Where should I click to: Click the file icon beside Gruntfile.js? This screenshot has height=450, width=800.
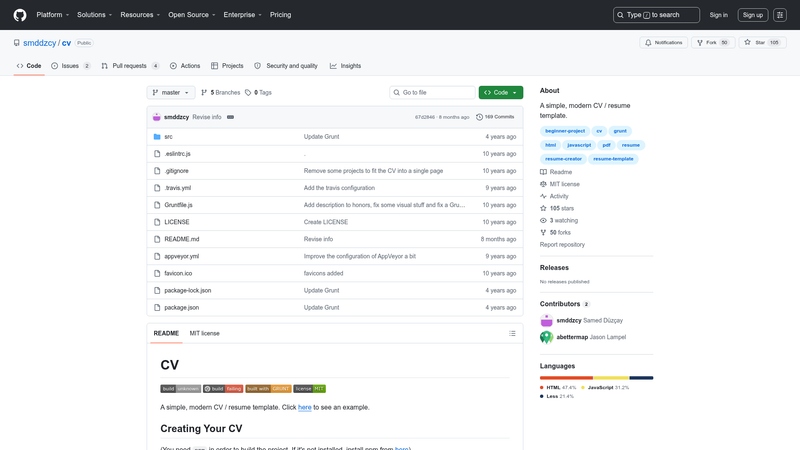coord(157,205)
